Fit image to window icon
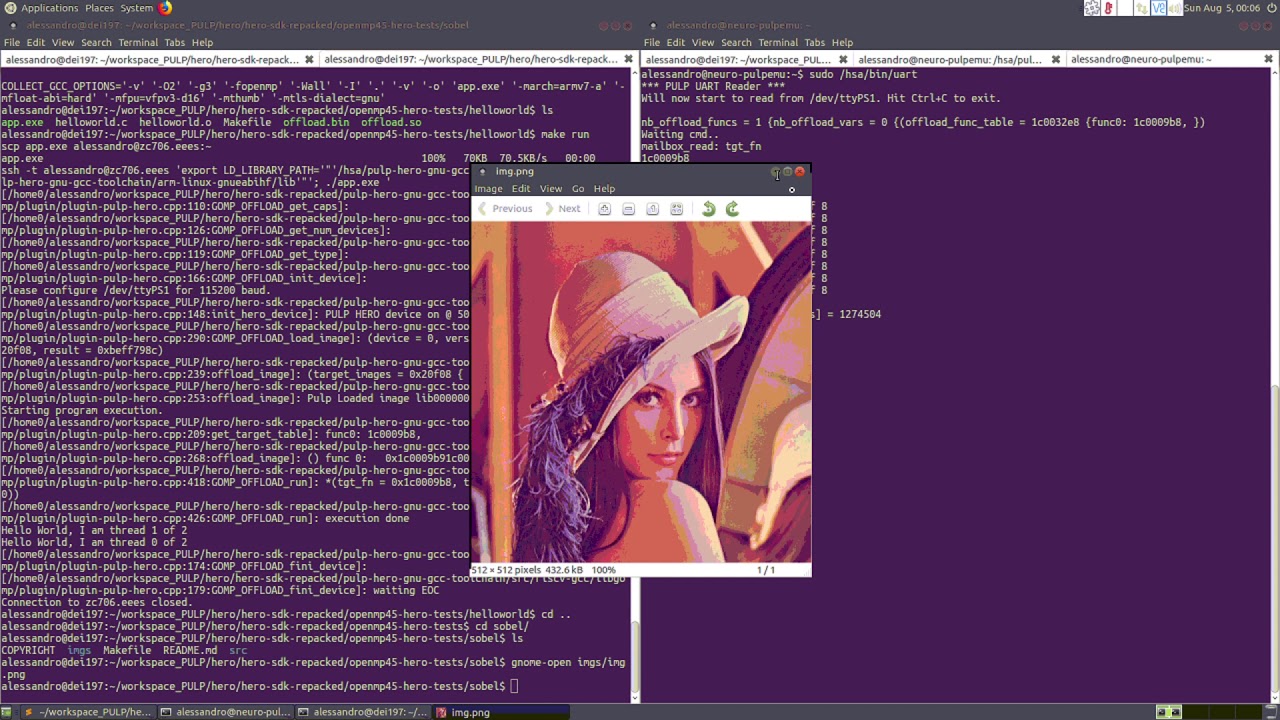Viewport: 1280px width, 720px height. pyautogui.click(x=676, y=209)
